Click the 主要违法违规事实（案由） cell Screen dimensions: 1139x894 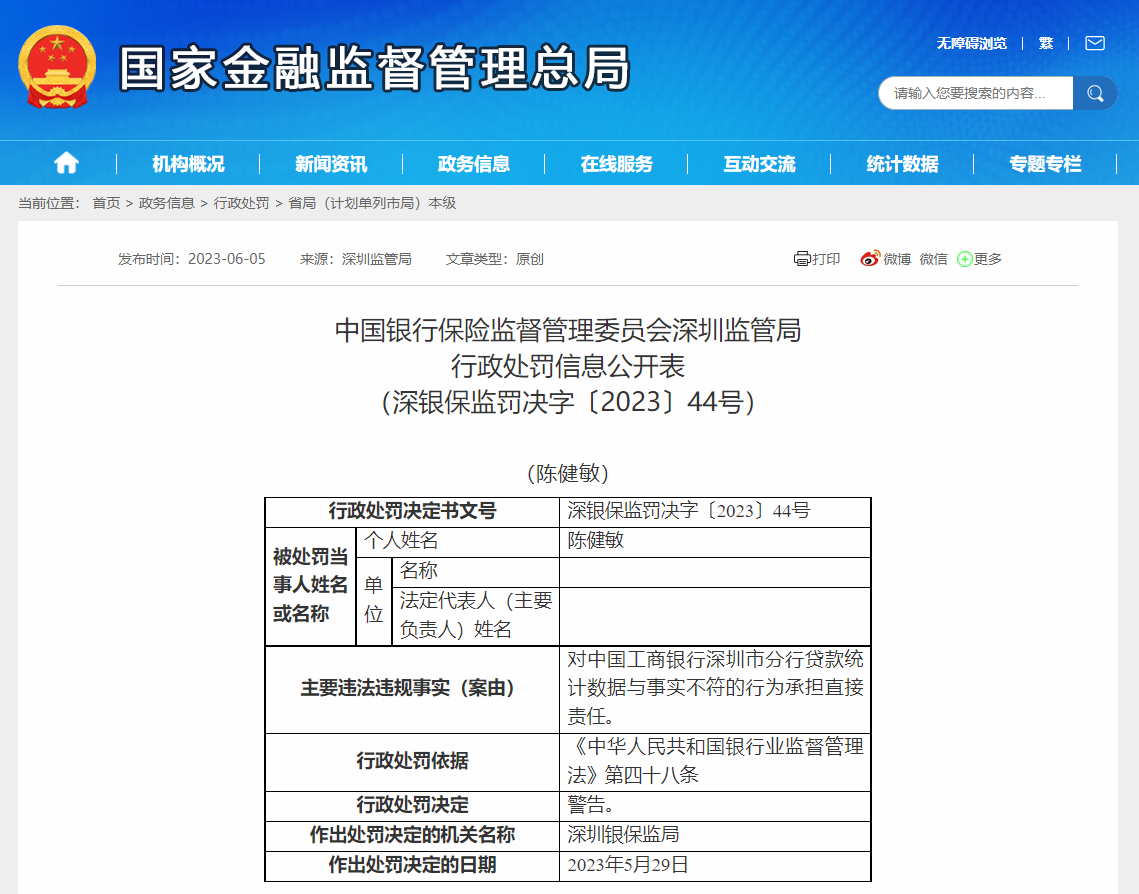pyautogui.click(x=412, y=689)
